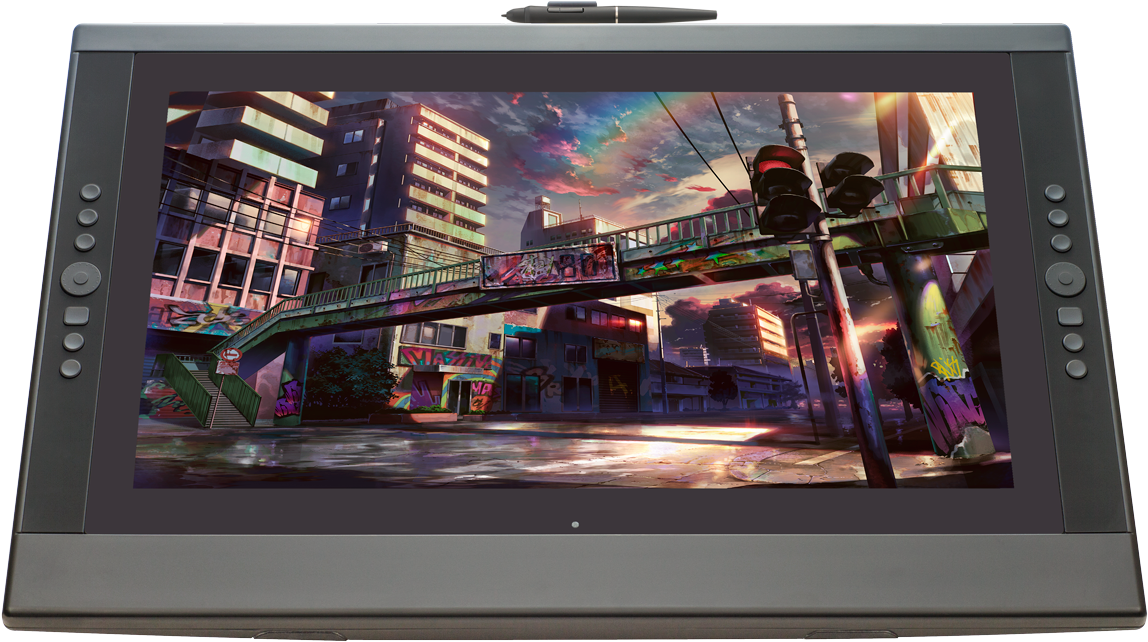Select the stylus pen resting above the tablet

coord(609,12)
